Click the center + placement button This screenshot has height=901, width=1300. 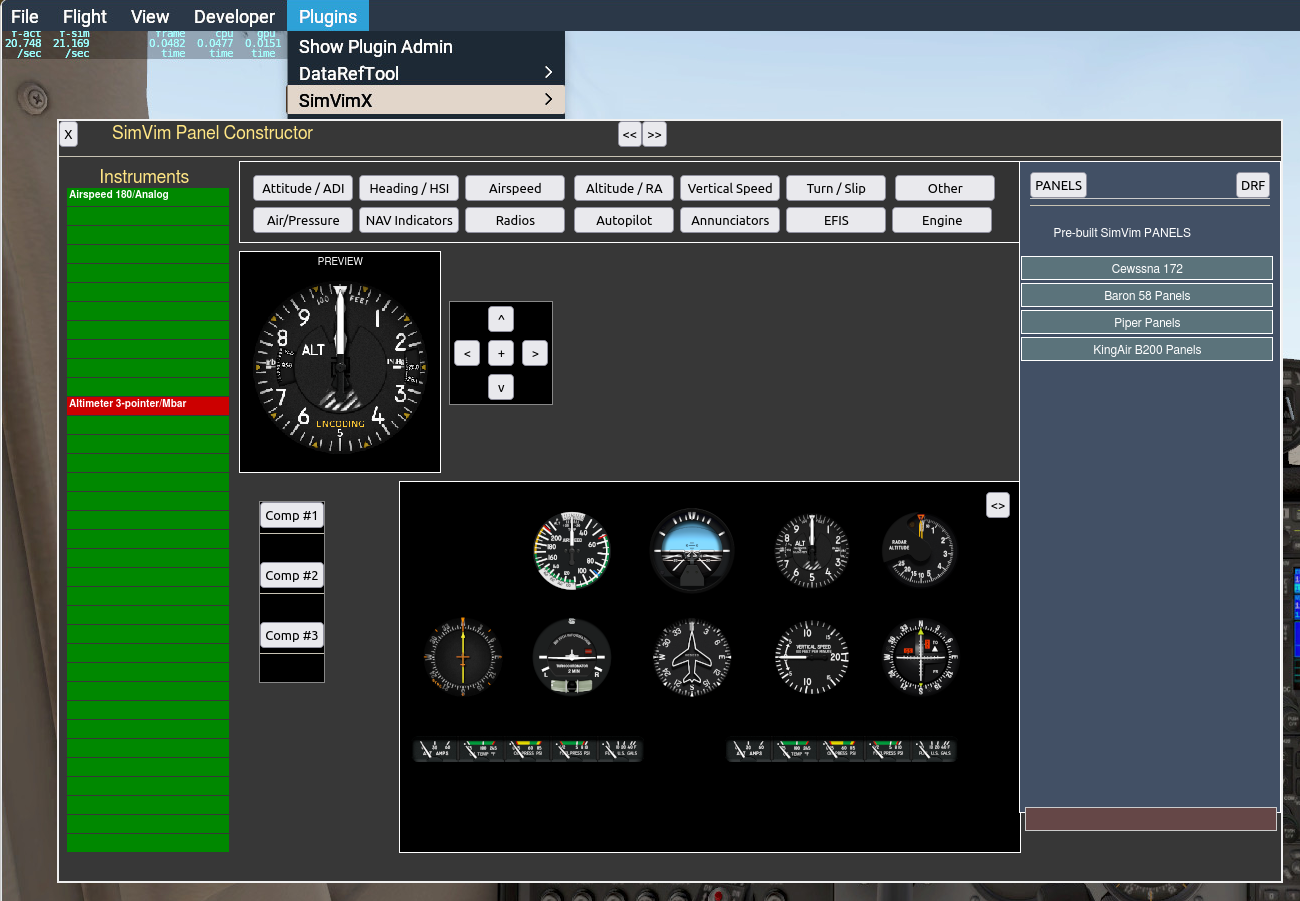pos(501,353)
